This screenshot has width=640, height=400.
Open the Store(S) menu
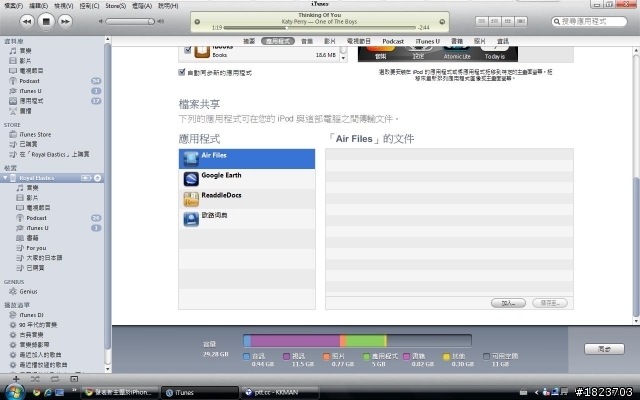tap(116, 6)
